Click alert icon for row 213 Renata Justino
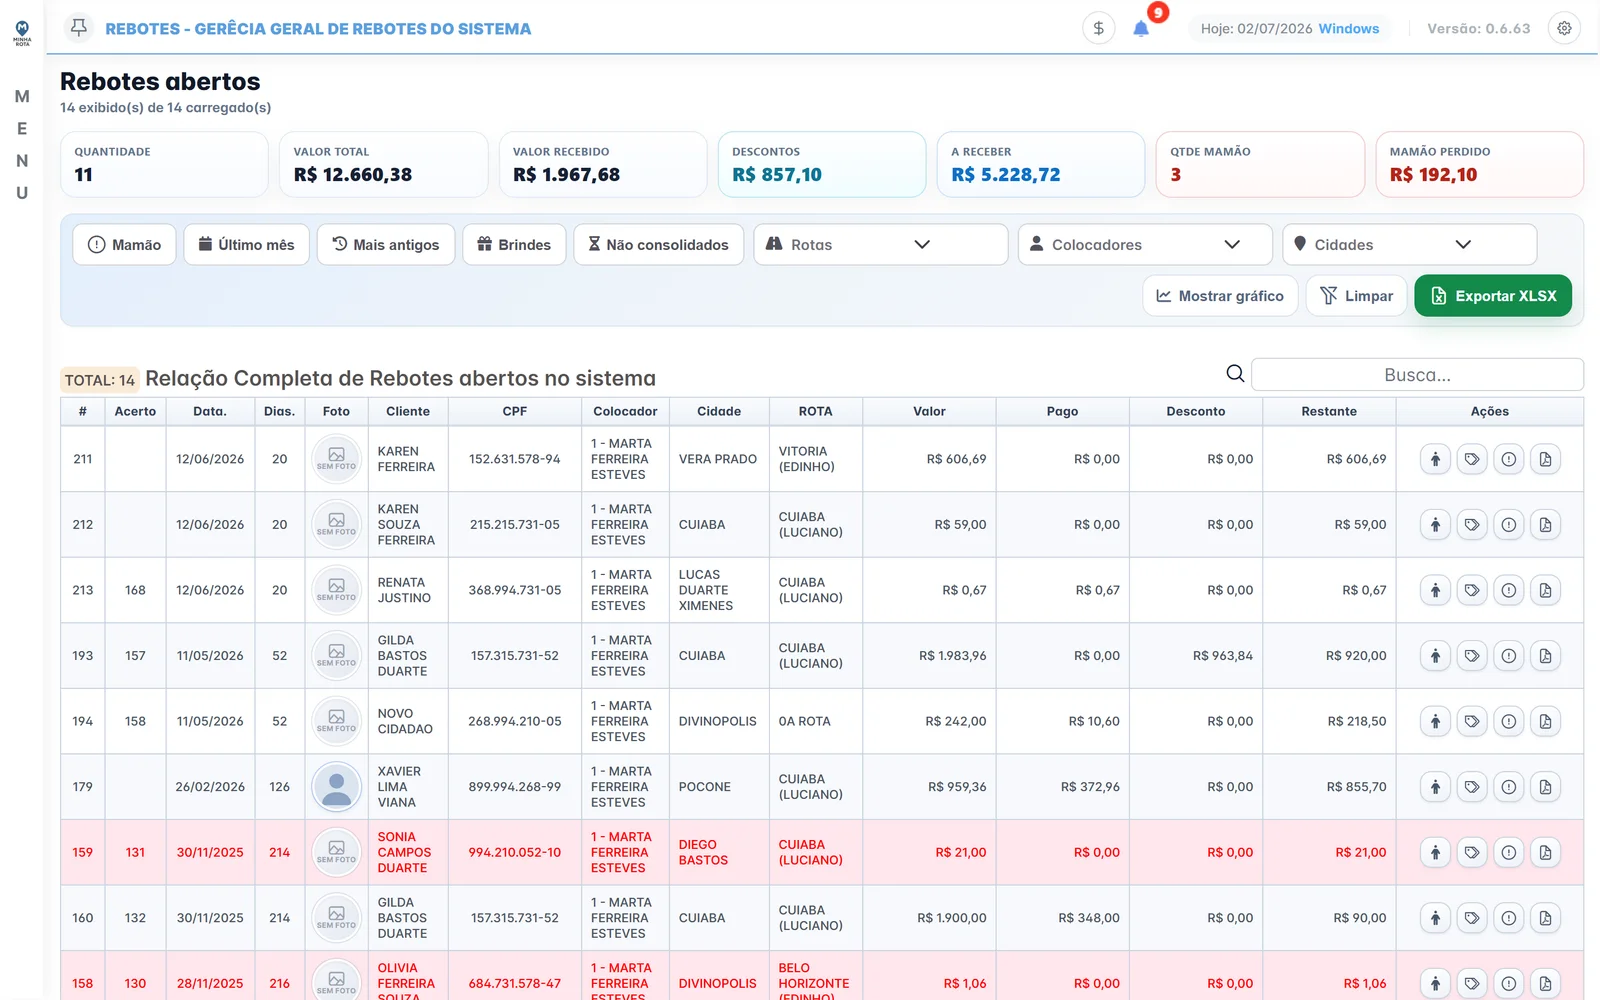The width and height of the screenshot is (1600, 1000). click(1509, 590)
